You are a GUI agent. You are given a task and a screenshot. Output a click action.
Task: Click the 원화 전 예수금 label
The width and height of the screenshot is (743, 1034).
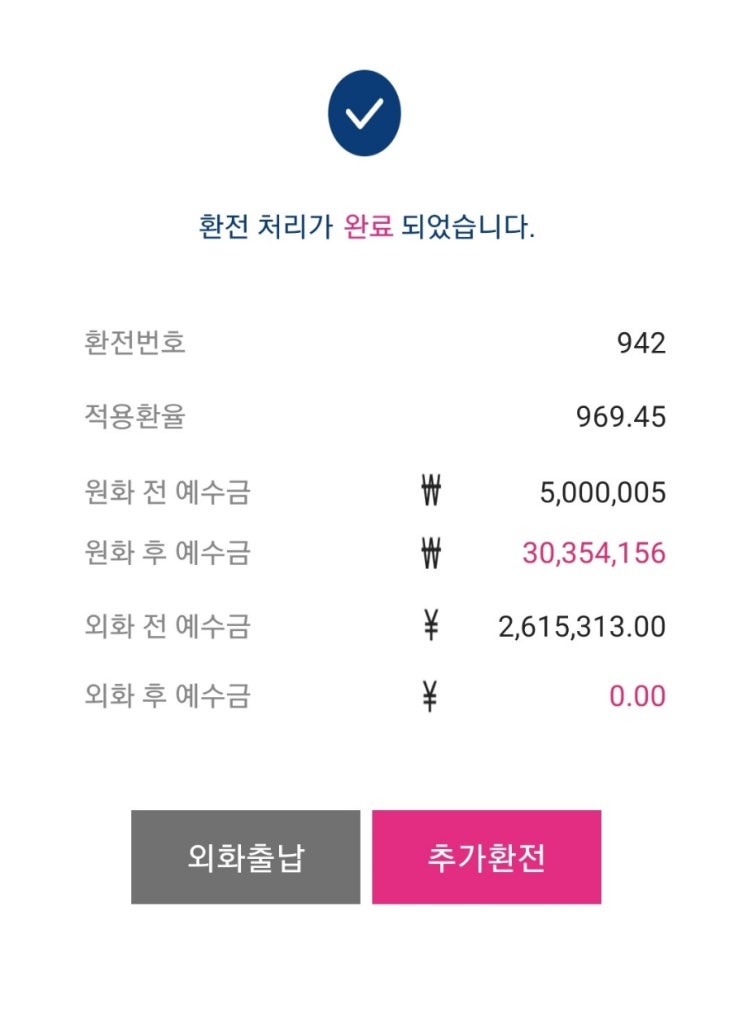167,492
